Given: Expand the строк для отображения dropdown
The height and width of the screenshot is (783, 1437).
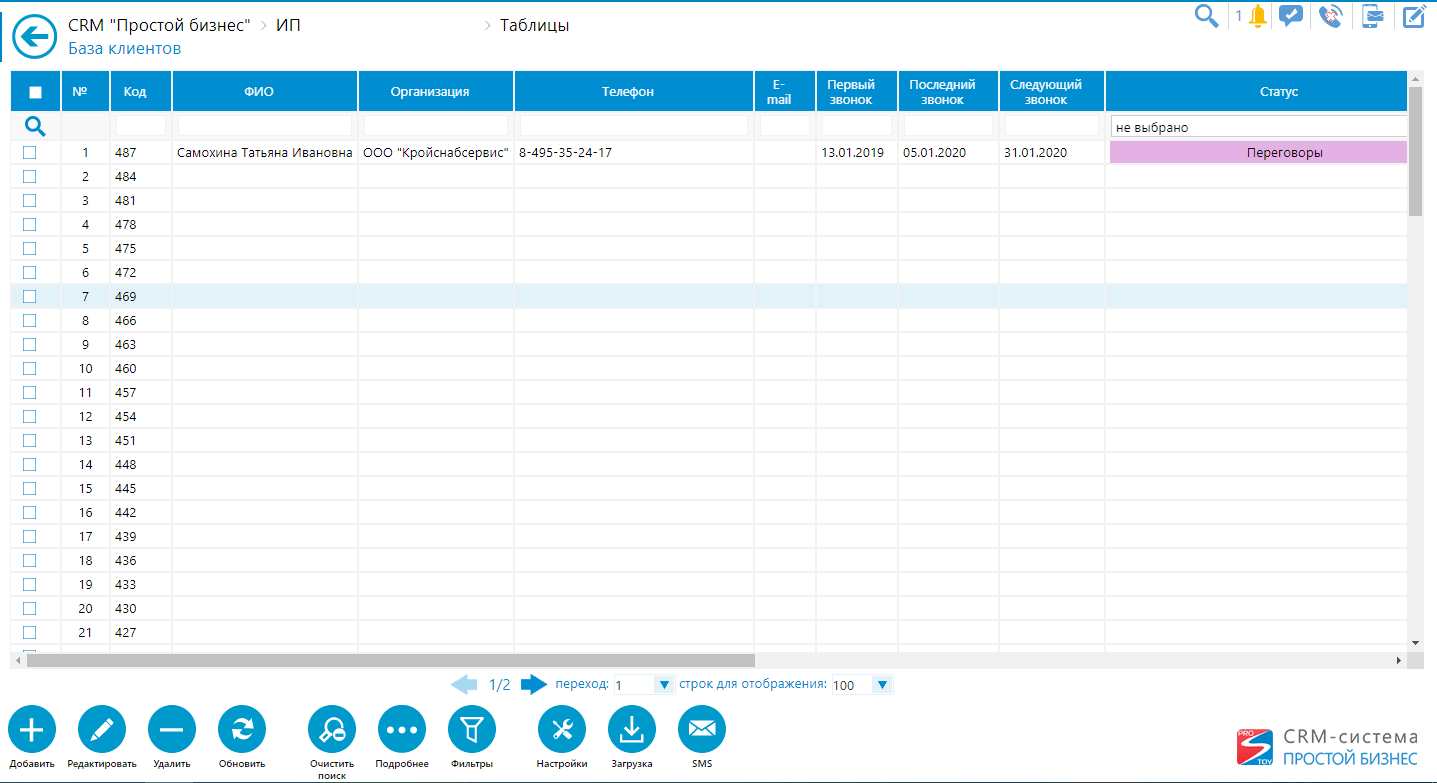Looking at the screenshot, I should coord(881,685).
